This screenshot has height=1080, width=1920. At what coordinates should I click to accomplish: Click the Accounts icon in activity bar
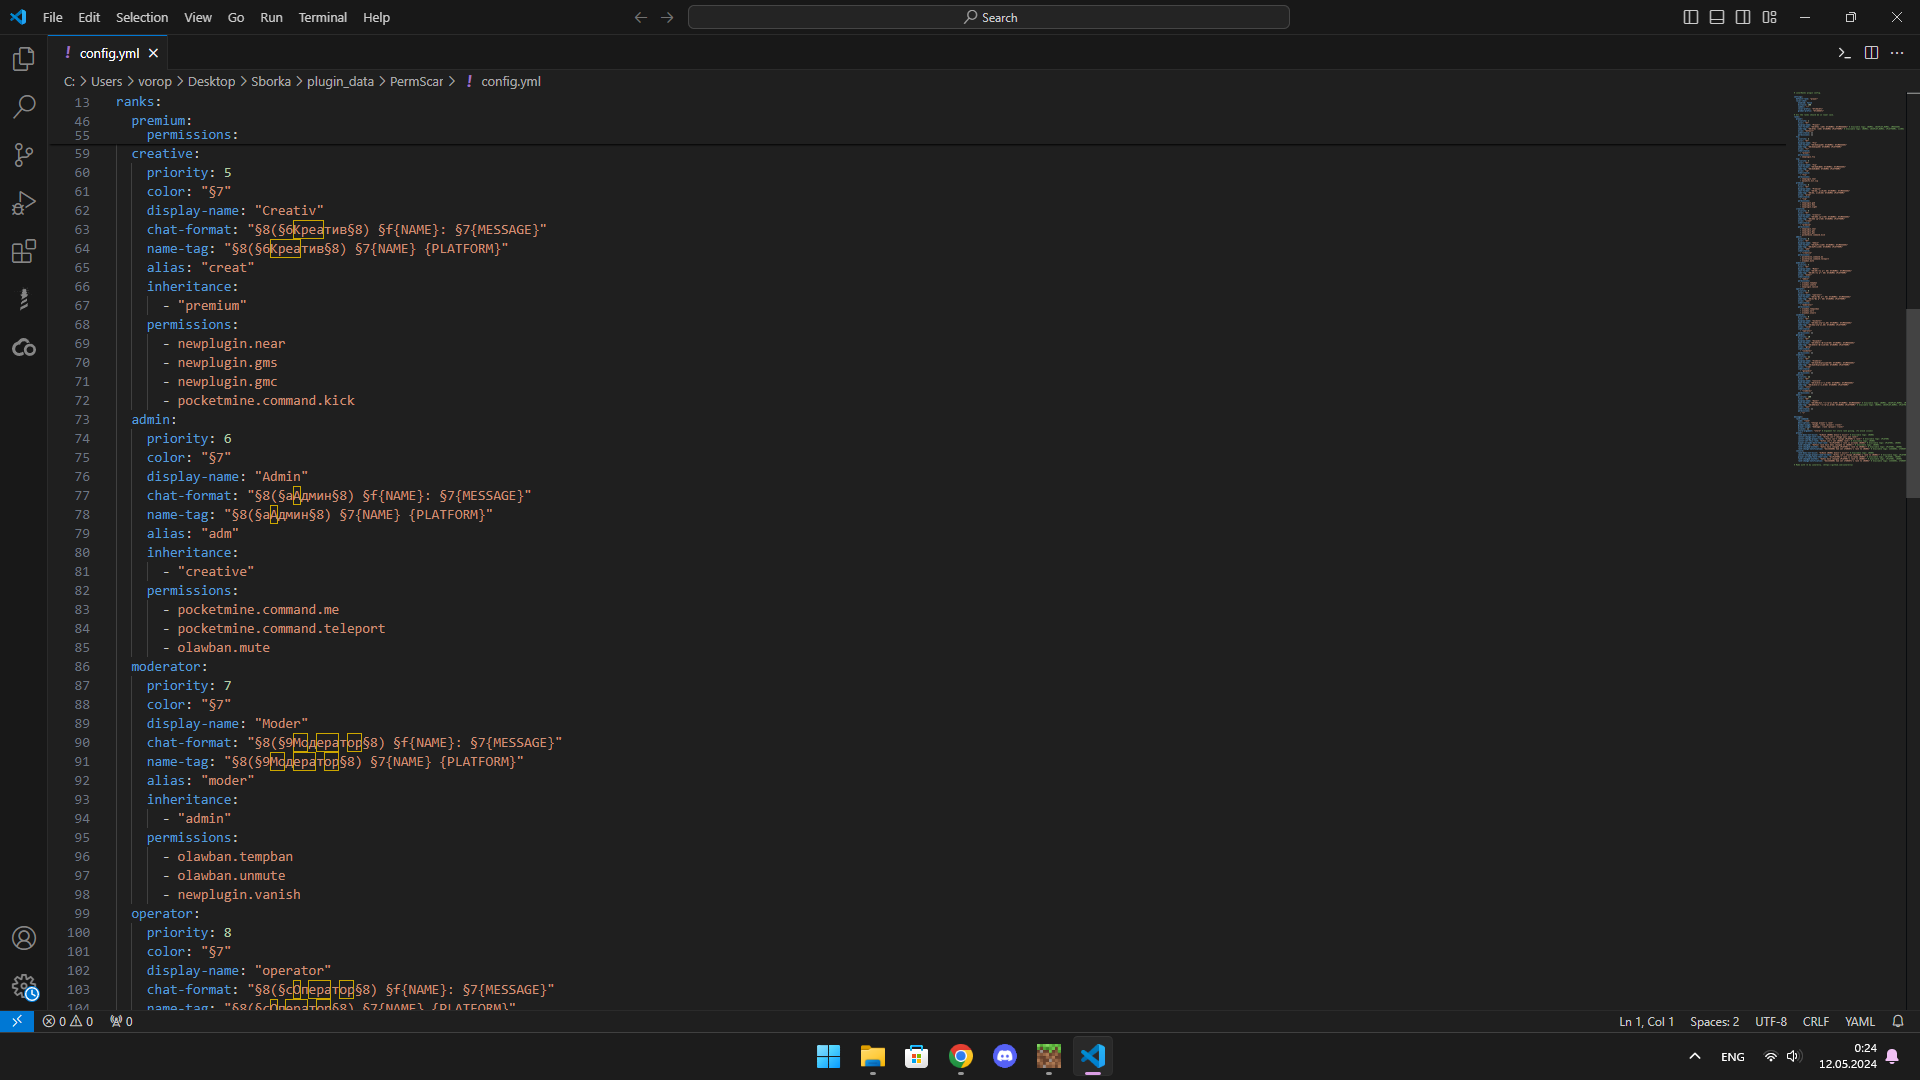pyautogui.click(x=24, y=938)
